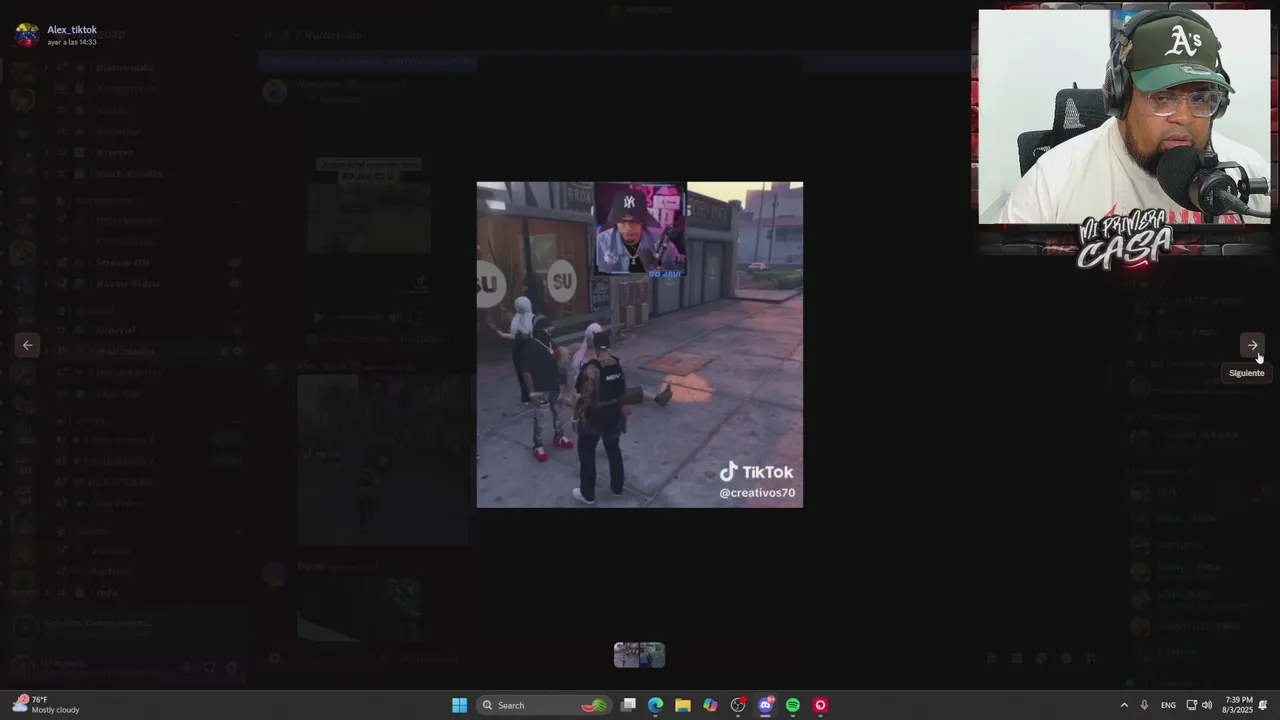Click the 'ayer a las 14:33' timestamp

coord(72,43)
